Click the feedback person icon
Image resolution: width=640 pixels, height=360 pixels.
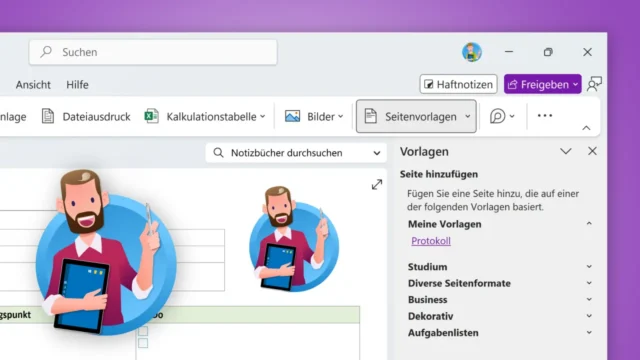pos(594,84)
